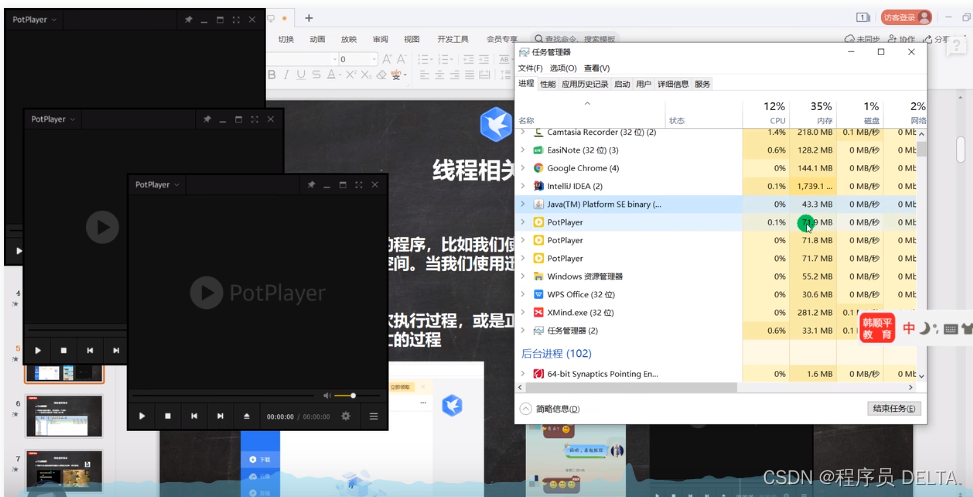Click the eject/open file icon in frontmost PotPlayer
The image size is (973, 497).
(246, 416)
